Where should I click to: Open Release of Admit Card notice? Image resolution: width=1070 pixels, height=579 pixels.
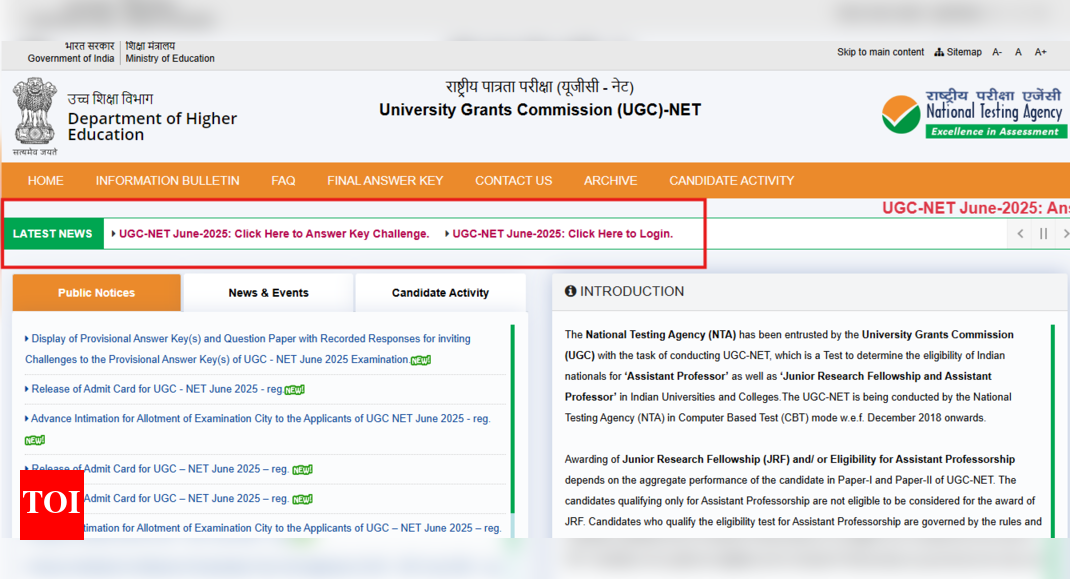158,389
